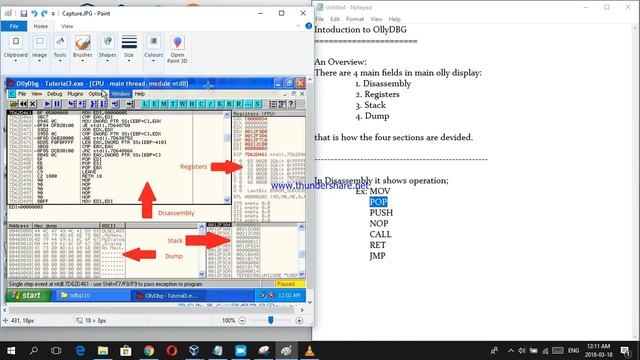Click the zoom out minus button in Paint
Screen dimensions: 640x360
[x=242, y=321]
